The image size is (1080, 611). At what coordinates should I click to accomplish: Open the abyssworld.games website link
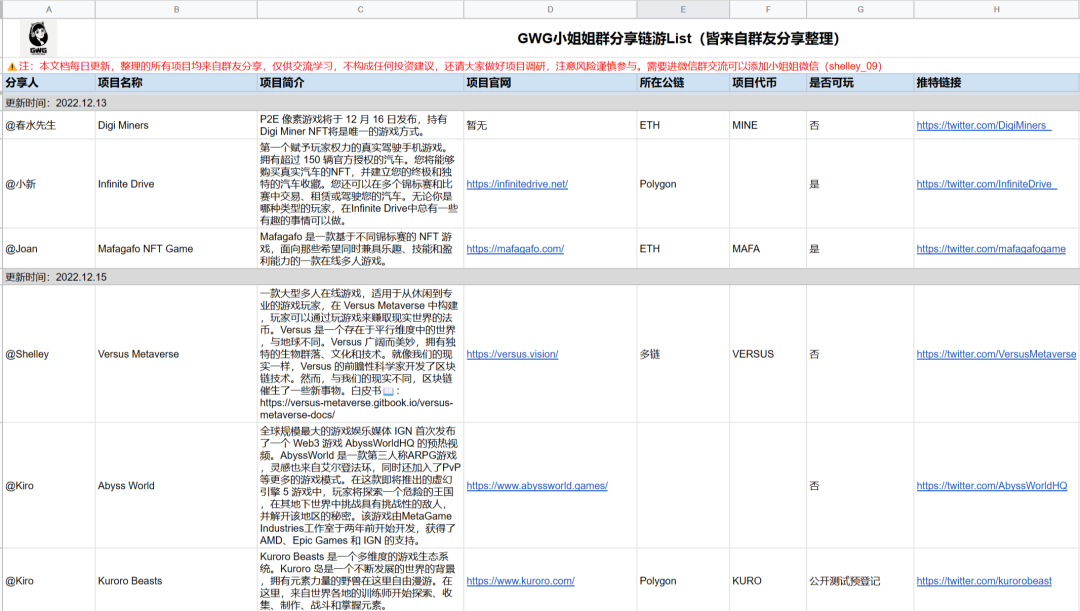(537, 486)
